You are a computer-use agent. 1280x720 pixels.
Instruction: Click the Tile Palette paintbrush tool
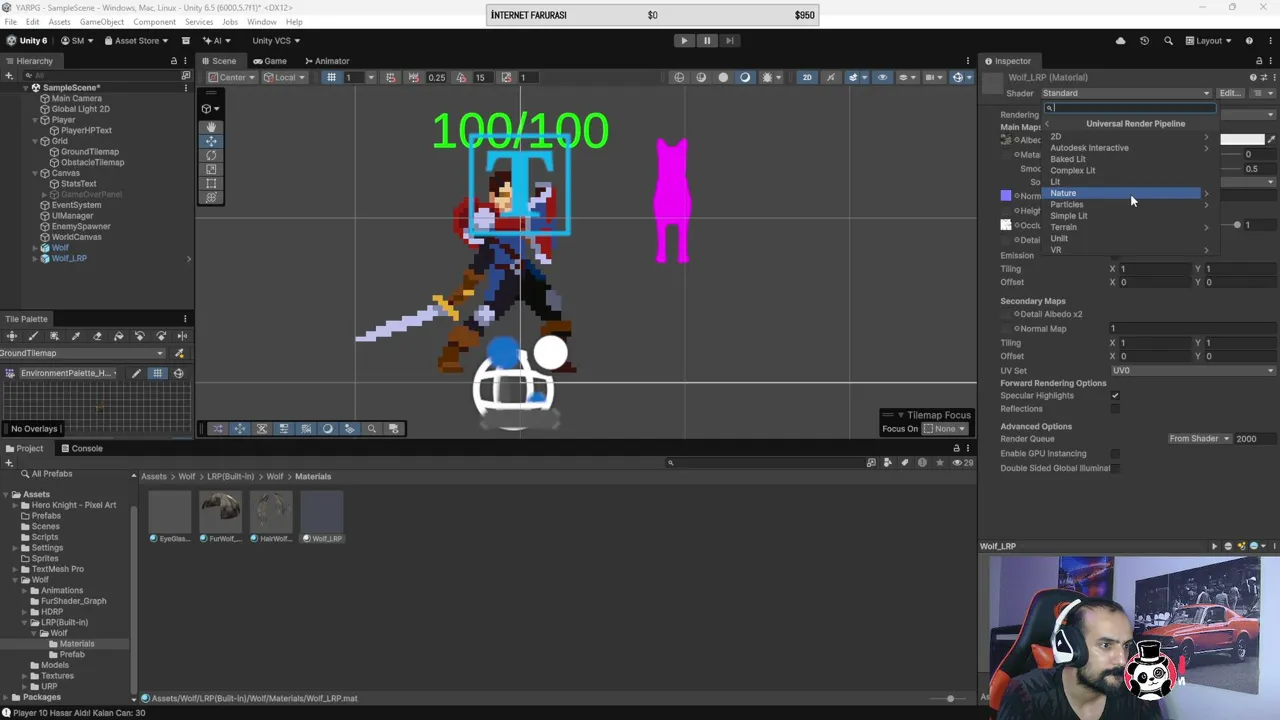coord(33,336)
